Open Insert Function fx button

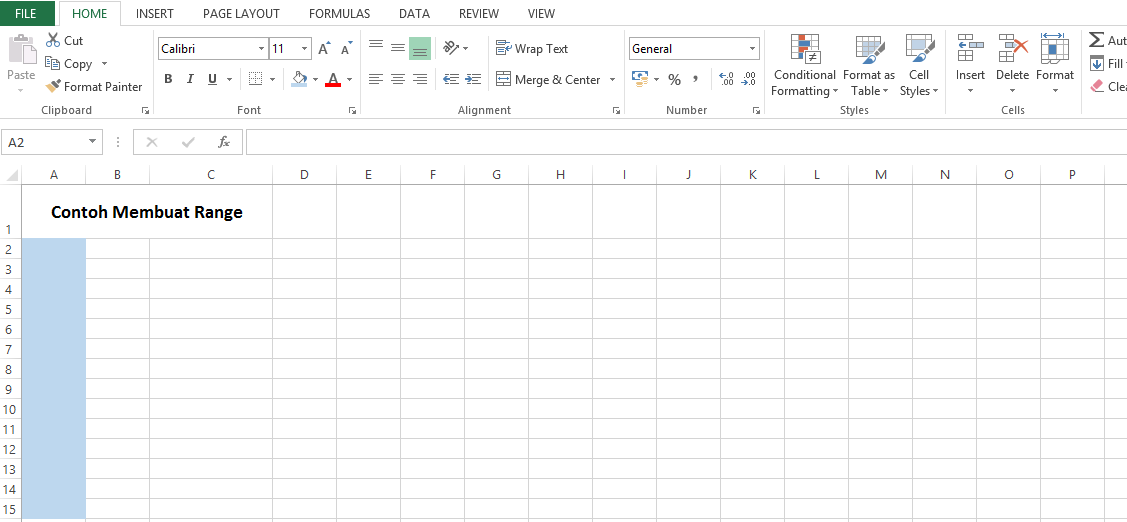pos(224,142)
